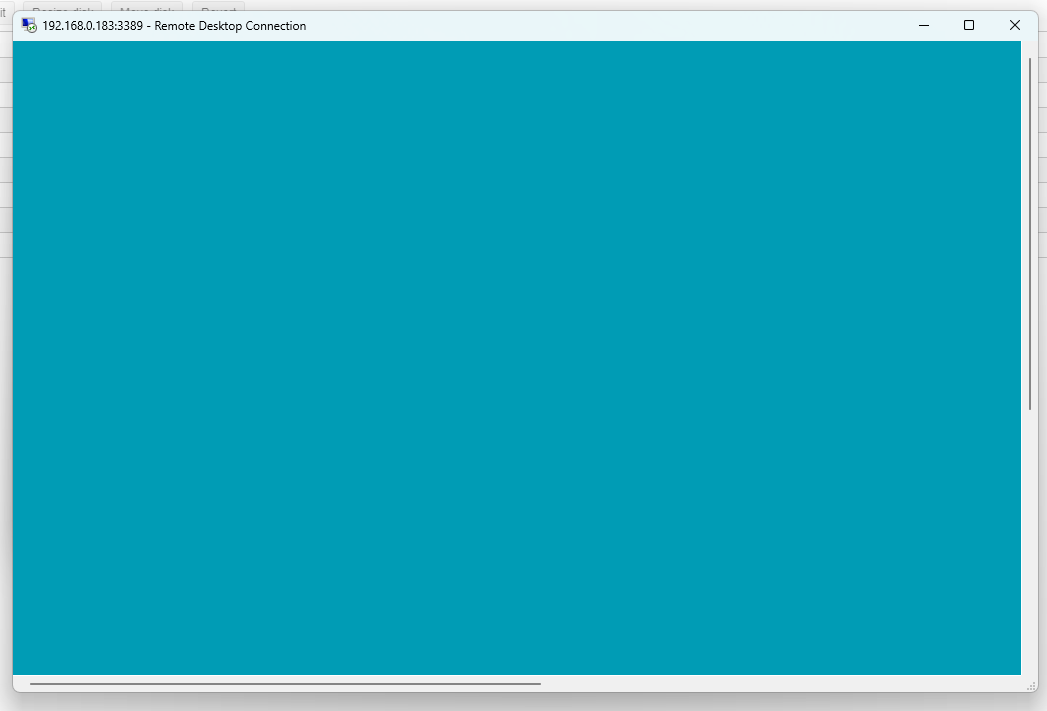The width and height of the screenshot is (1047, 711).
Task: Maximize the Remote Desktop Connection window
Action: tap(969, 25)
